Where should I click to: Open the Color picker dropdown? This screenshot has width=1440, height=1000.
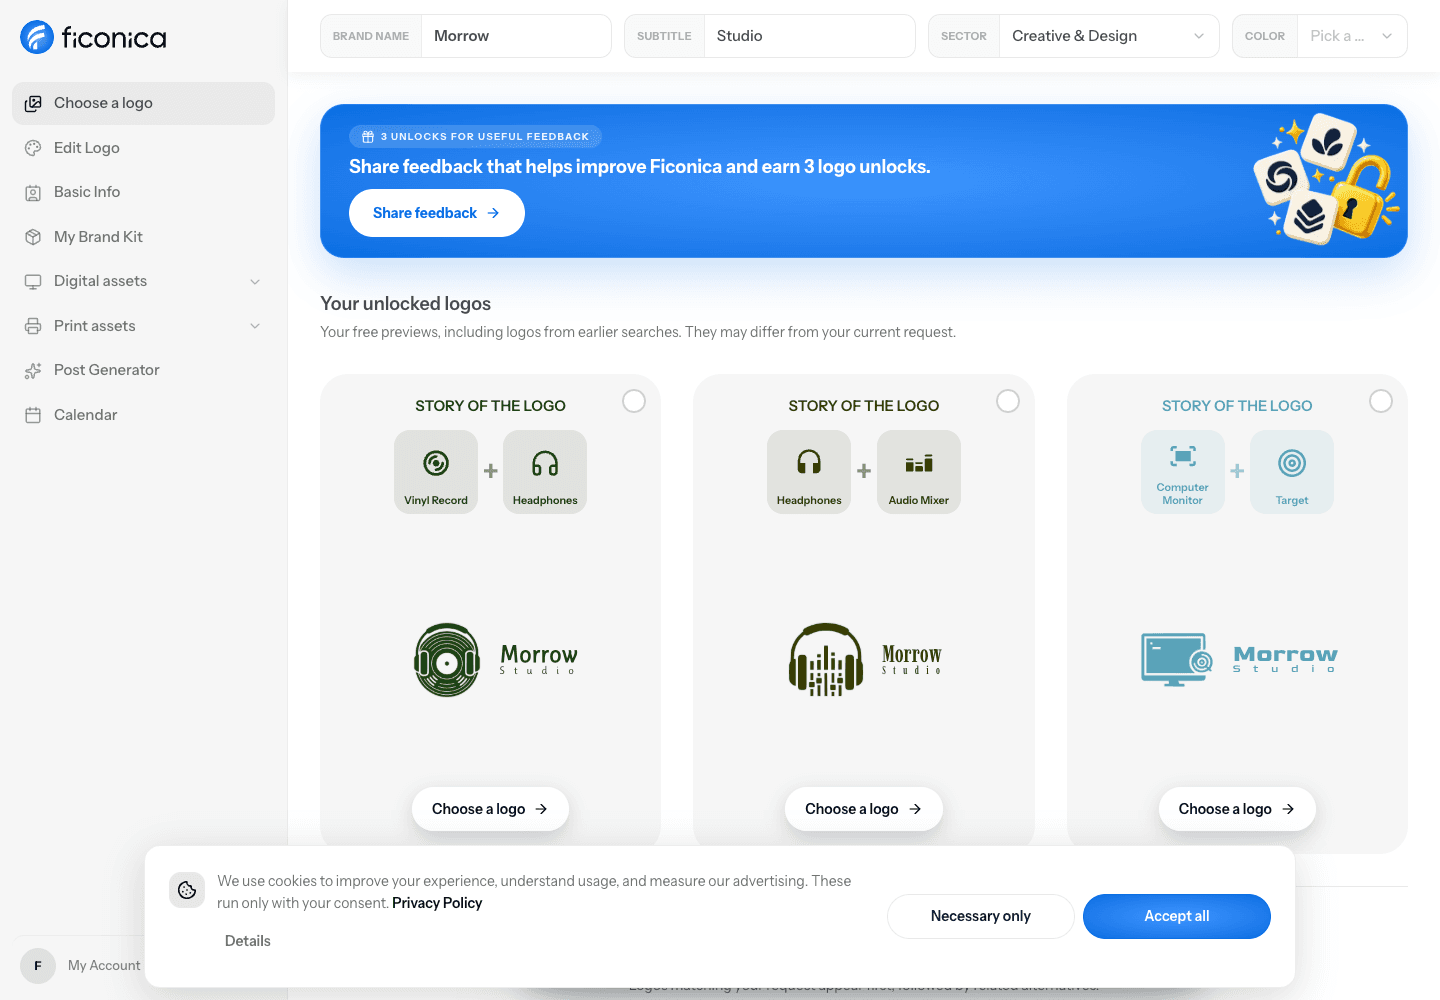(1320, 36)
